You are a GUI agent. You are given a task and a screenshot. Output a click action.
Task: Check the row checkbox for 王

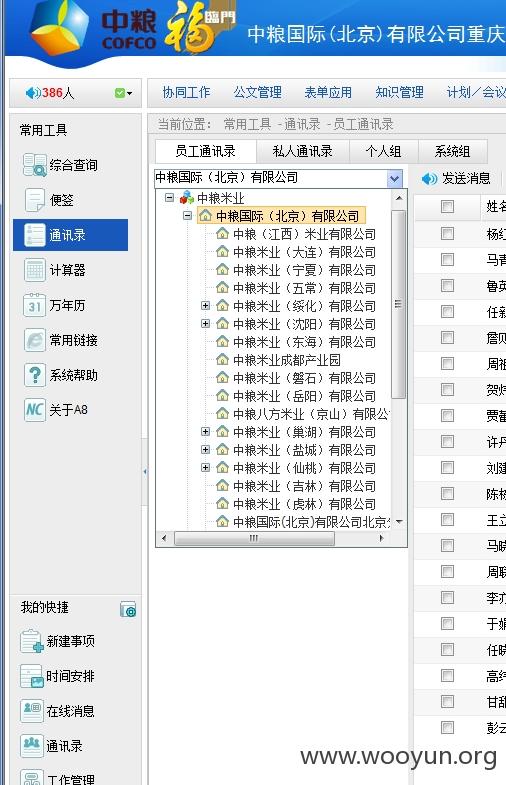click(447, 520)
